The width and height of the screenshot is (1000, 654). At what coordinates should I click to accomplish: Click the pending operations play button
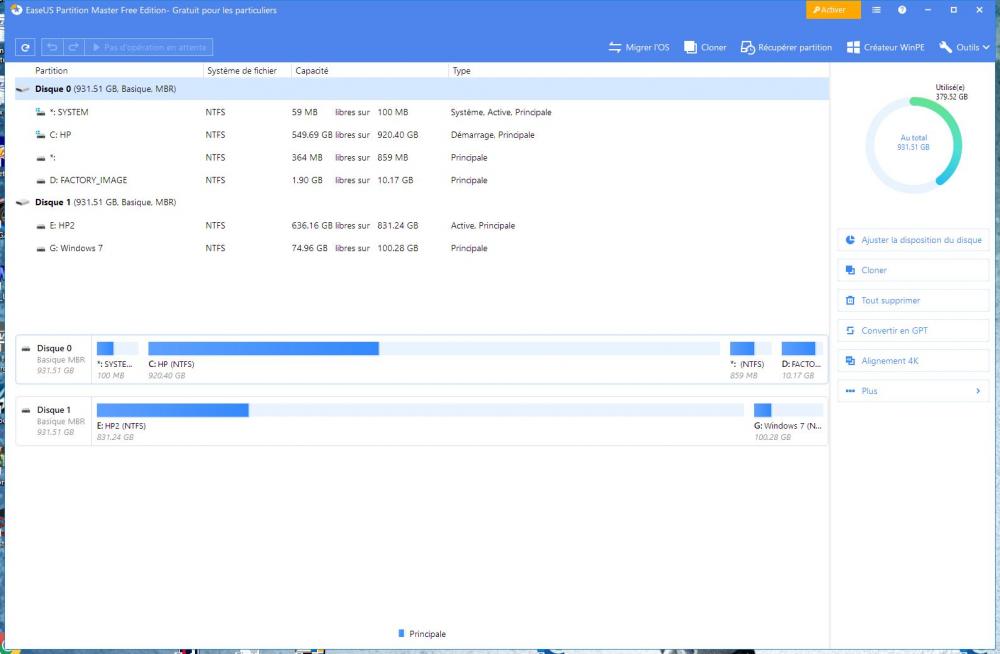(149, 47)
